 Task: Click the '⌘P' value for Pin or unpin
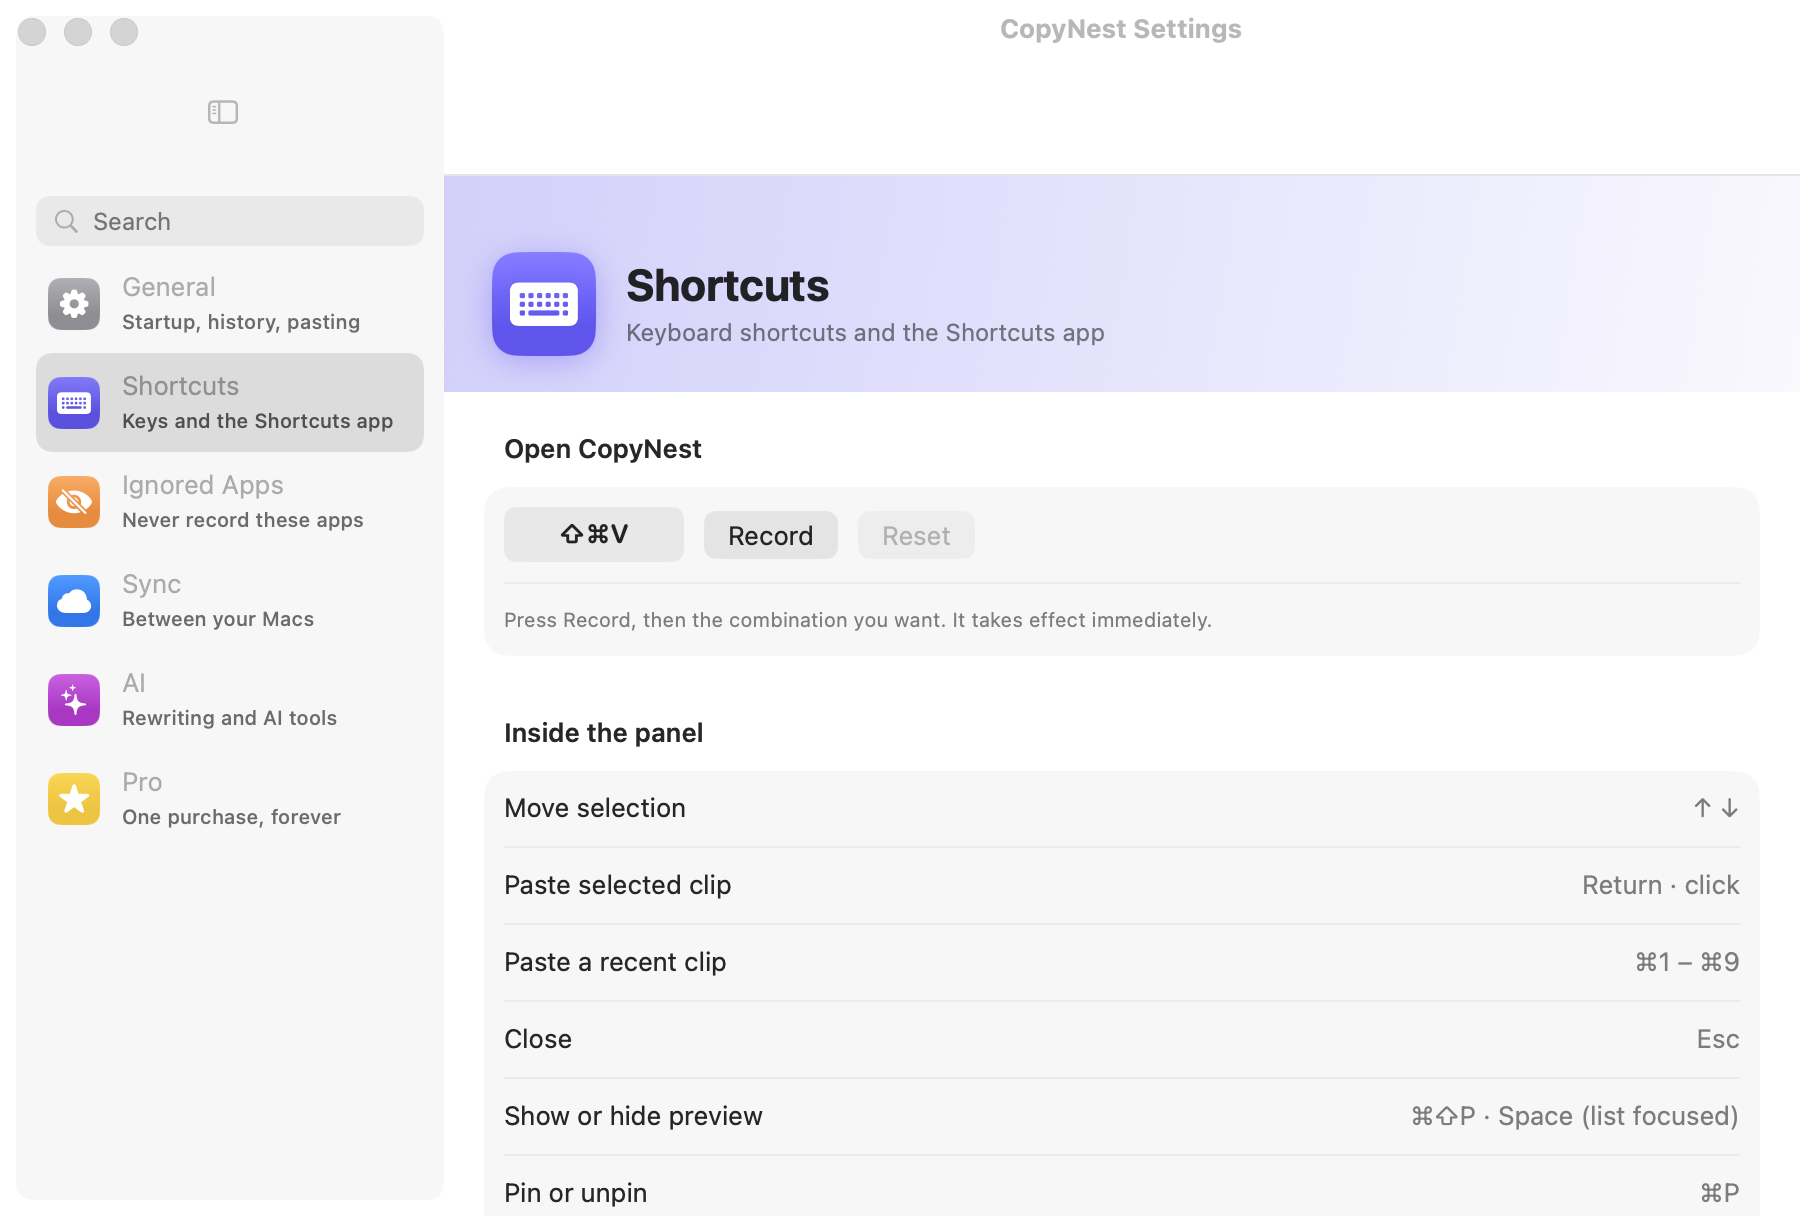1719,1193
